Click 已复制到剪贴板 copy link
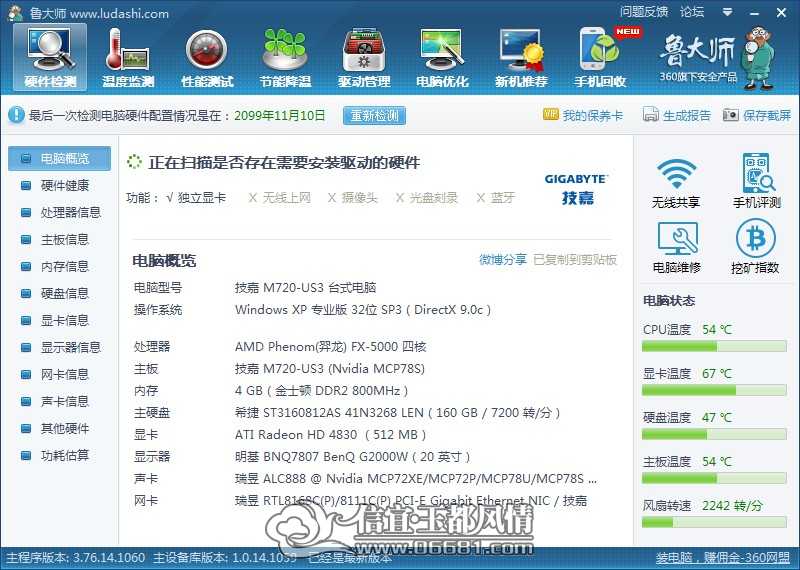 click(575, 259)
